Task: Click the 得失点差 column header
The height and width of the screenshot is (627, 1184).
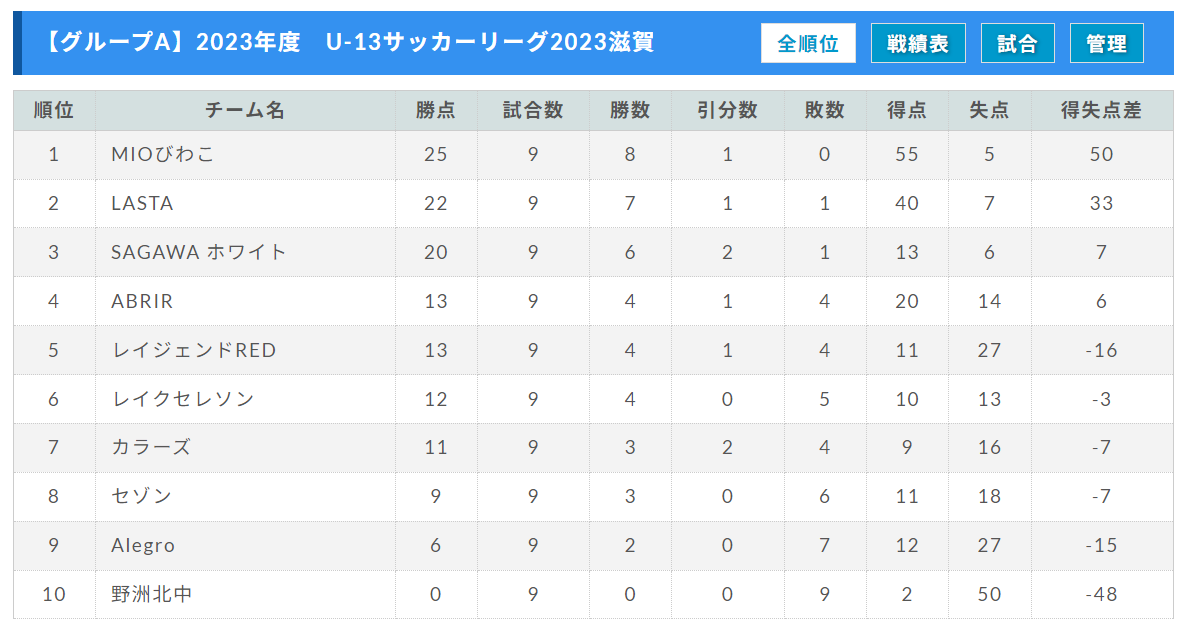Action: 1101,111
